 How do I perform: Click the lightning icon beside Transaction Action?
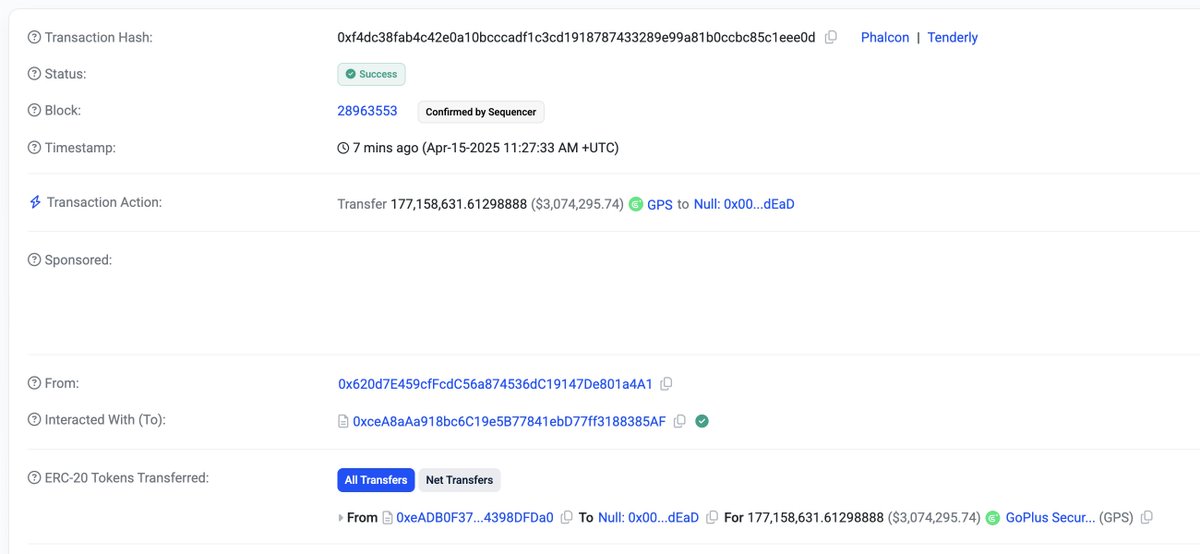point(35,202)
